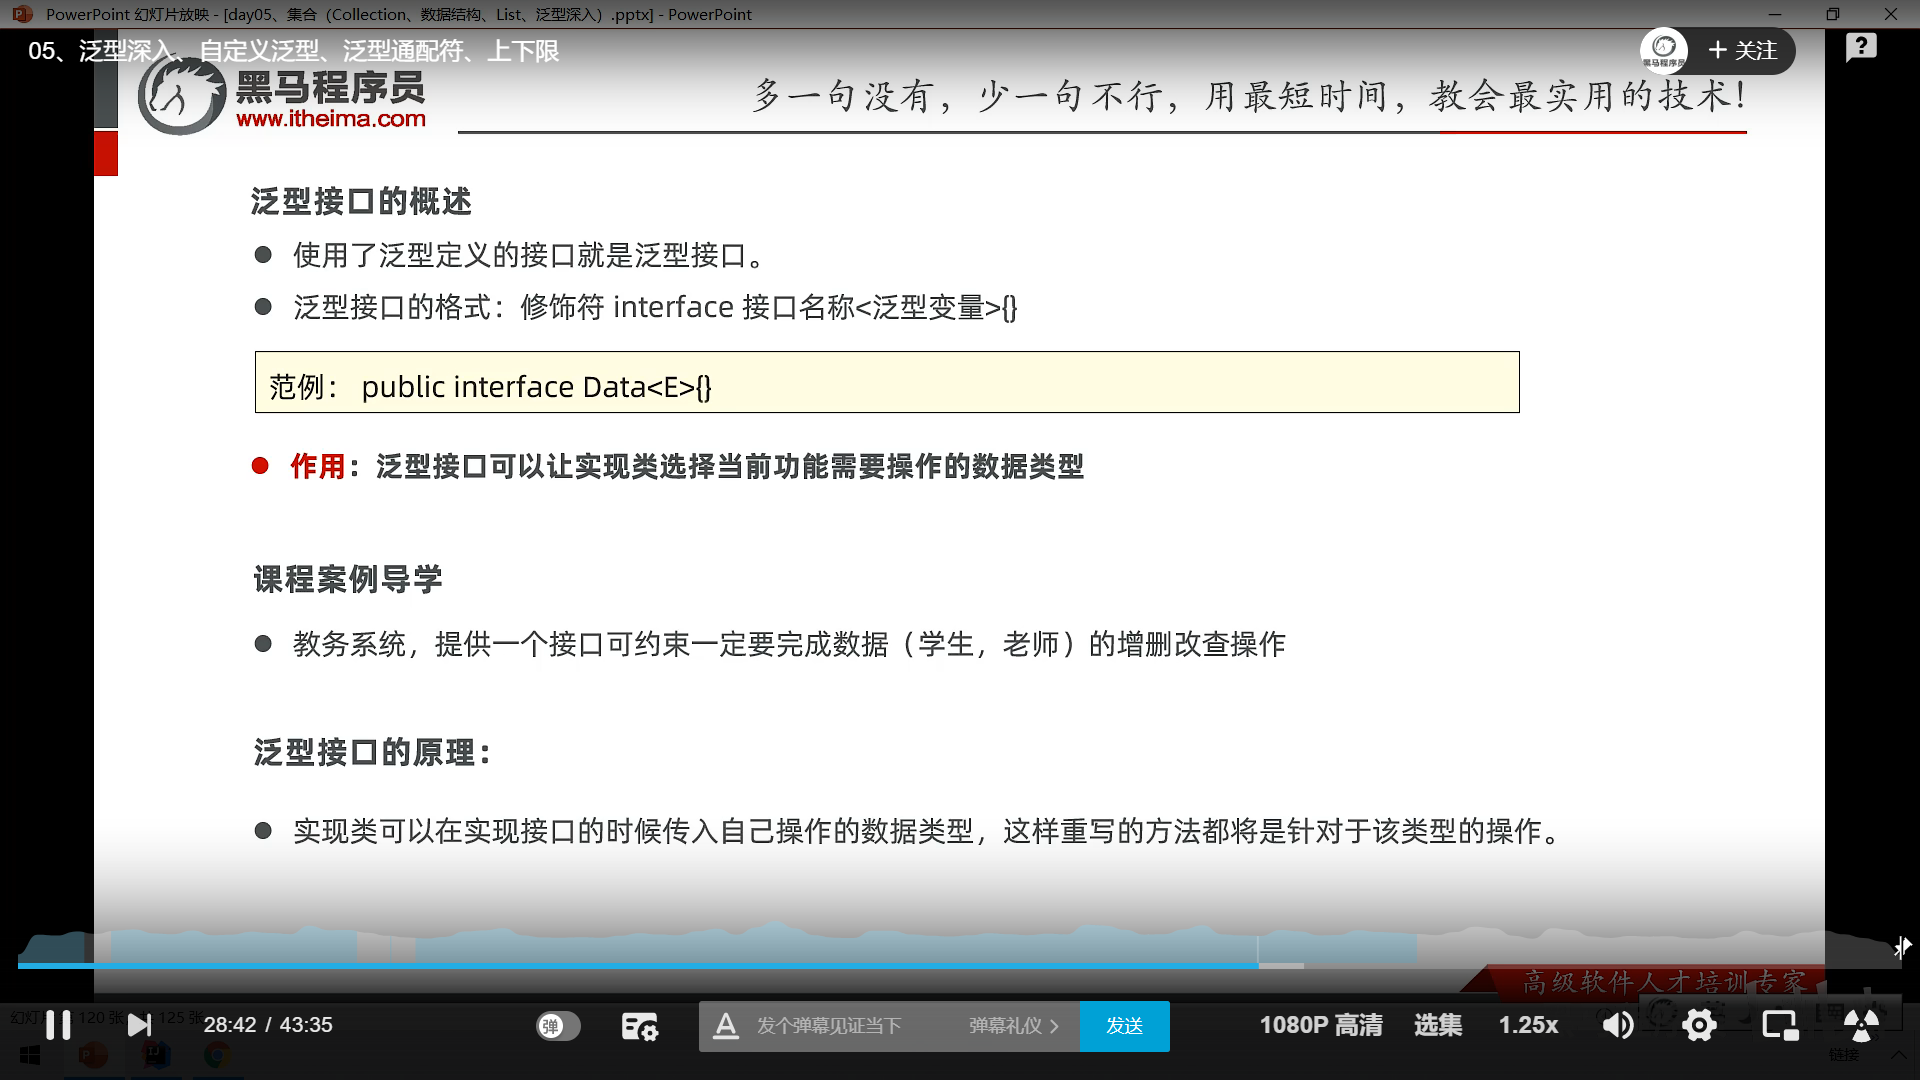
Task: Skip to the next video
Action: click(140, 1025)
